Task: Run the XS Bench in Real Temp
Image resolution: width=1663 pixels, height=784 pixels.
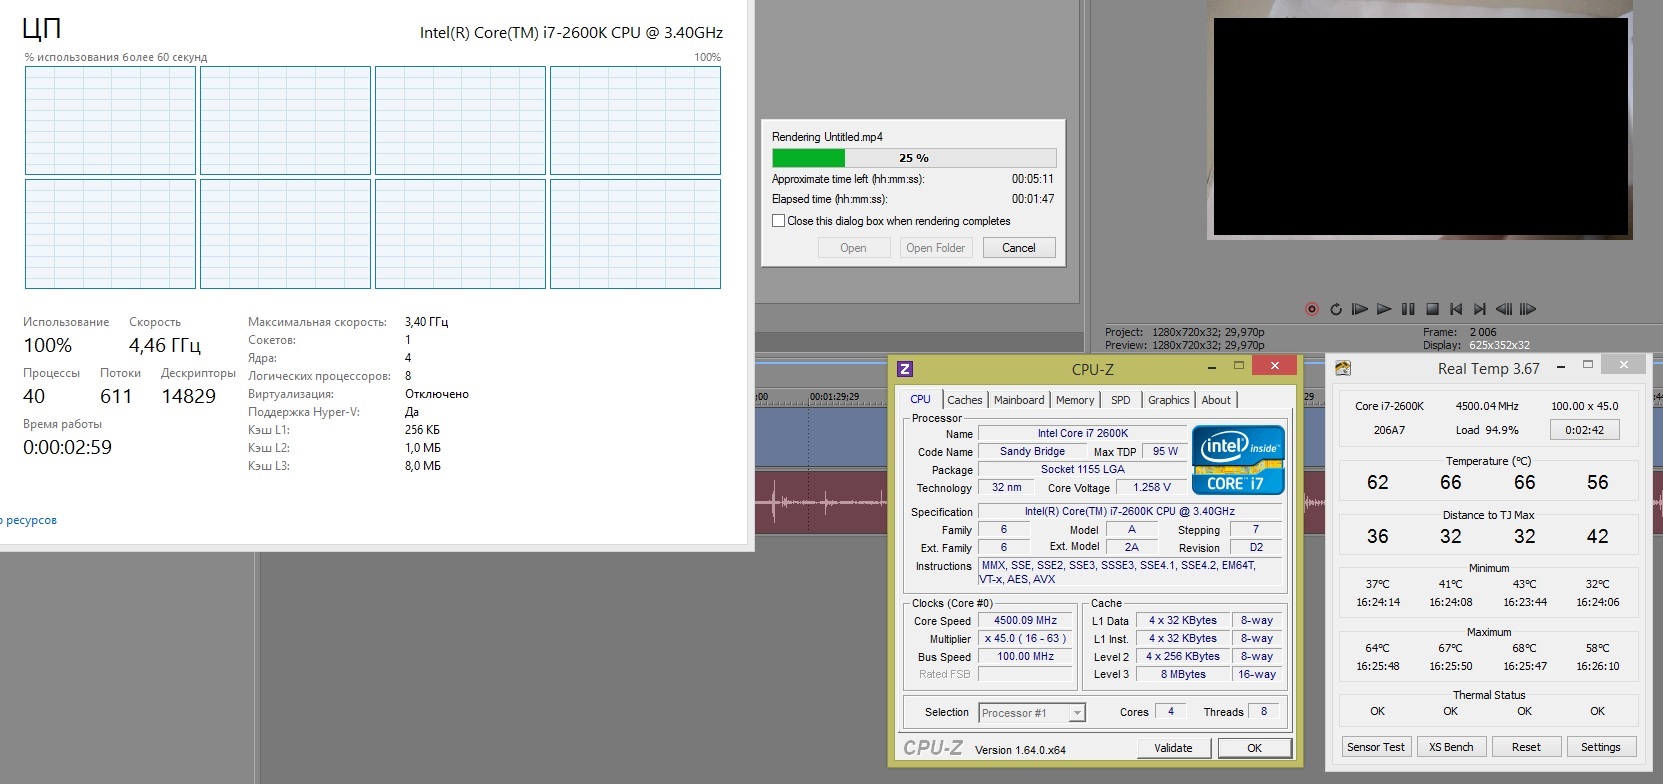Action: click(x=1451, y=747)
